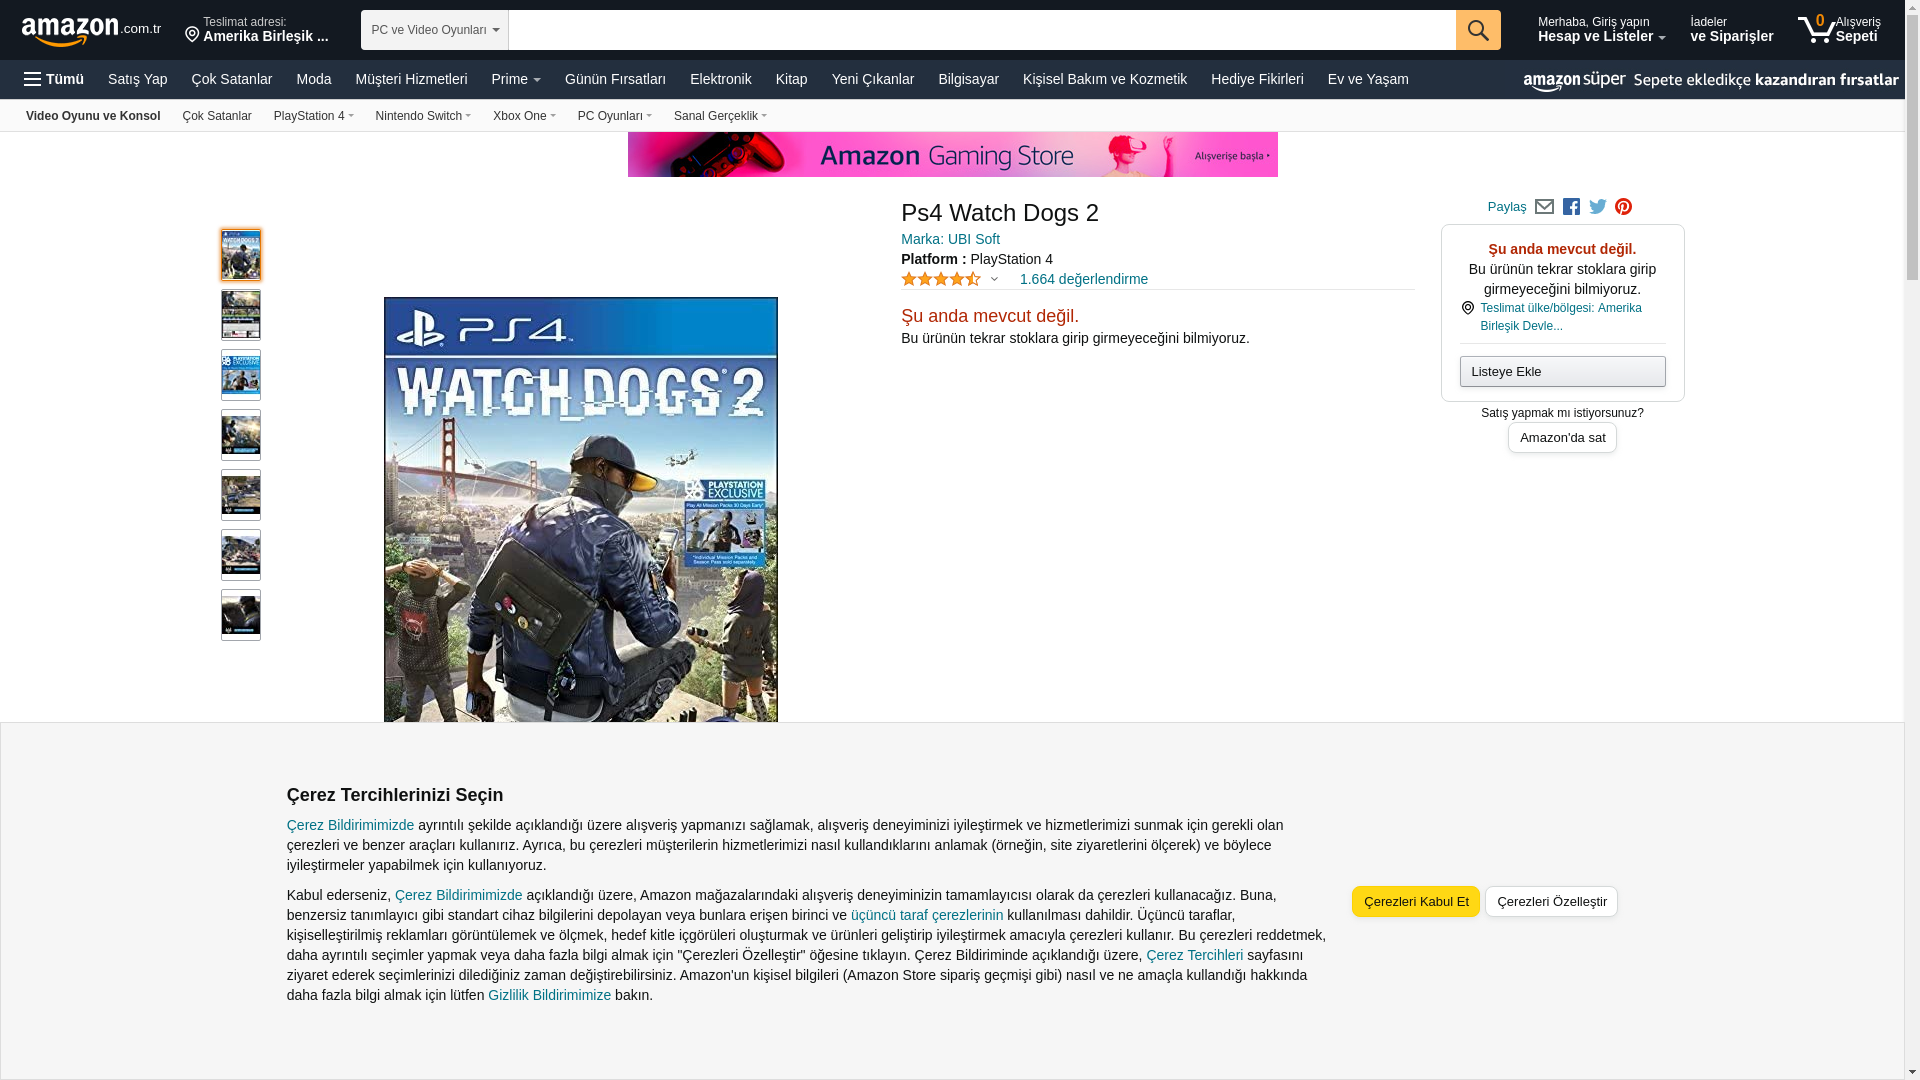Expand PC ve Video Oyunları search category
This screenshot has height=1080, width=1920.
tap(434, 30)
